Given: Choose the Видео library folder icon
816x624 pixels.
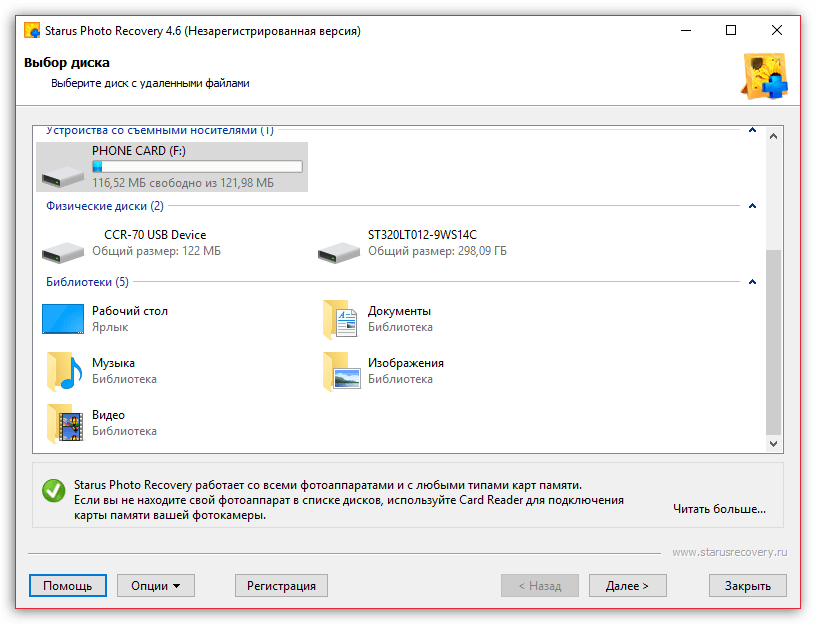Looking at the screenshot, I should [x=62, y=423].
